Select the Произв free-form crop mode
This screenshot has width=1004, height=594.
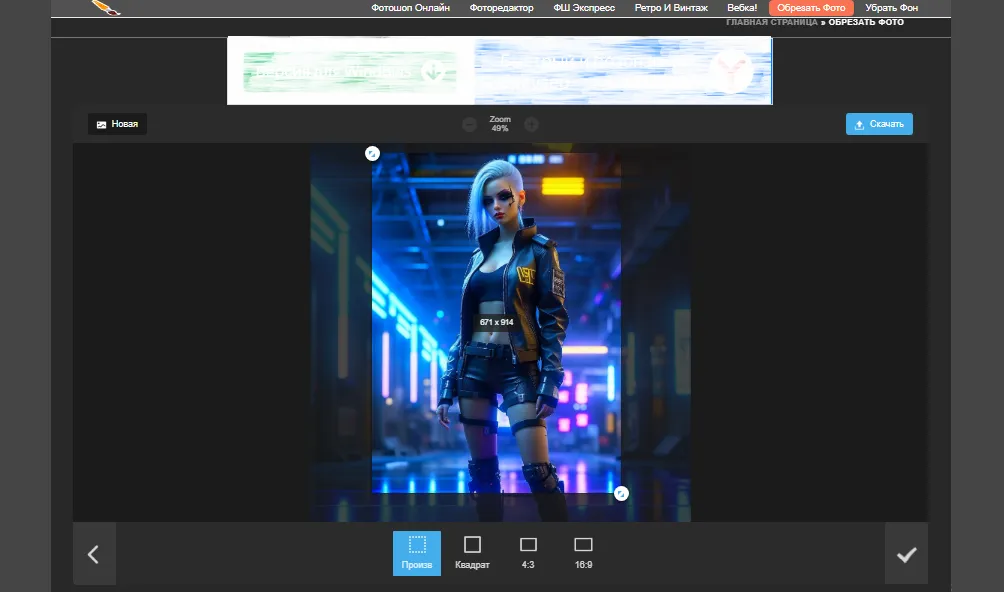coord(417,553)
